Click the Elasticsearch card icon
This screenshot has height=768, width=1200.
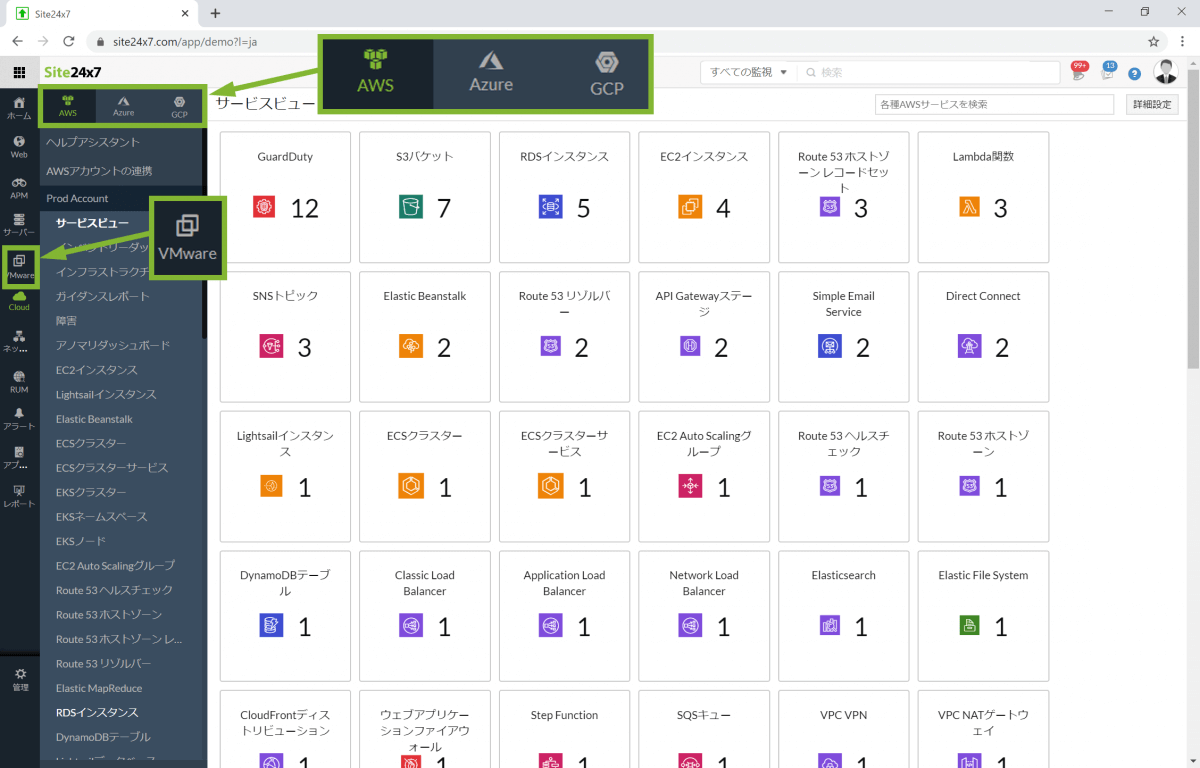(829, 626)
